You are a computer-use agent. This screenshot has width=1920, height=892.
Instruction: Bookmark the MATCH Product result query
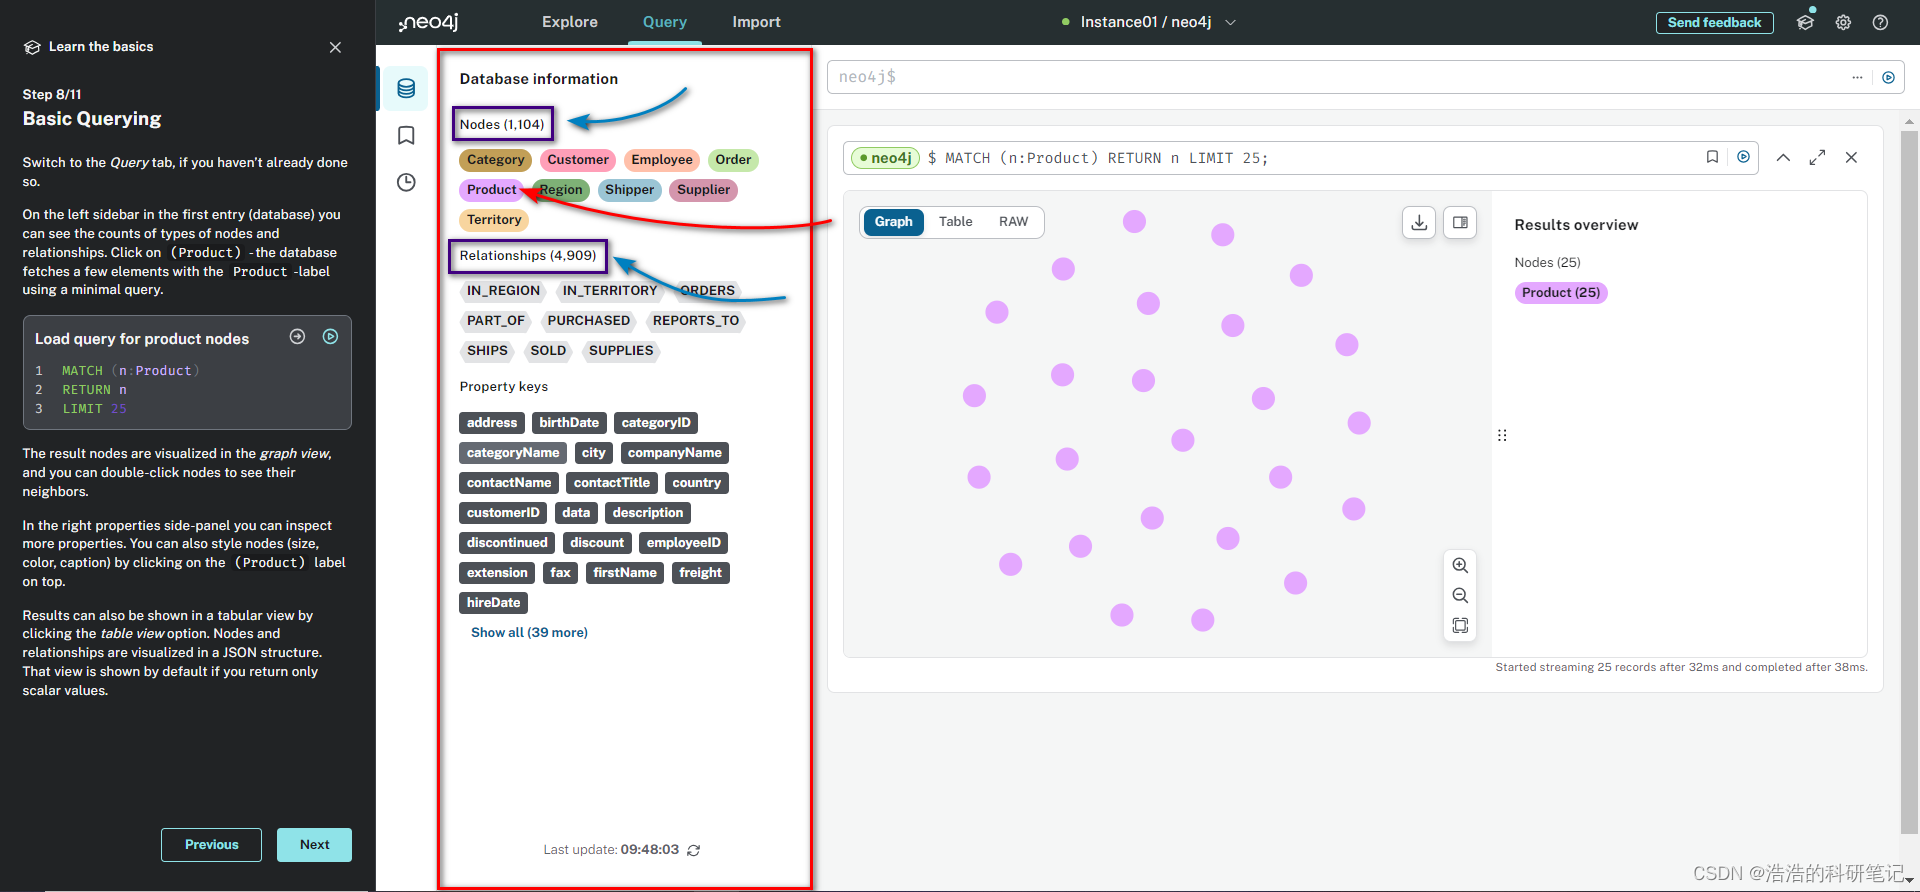click(1712, 157)
